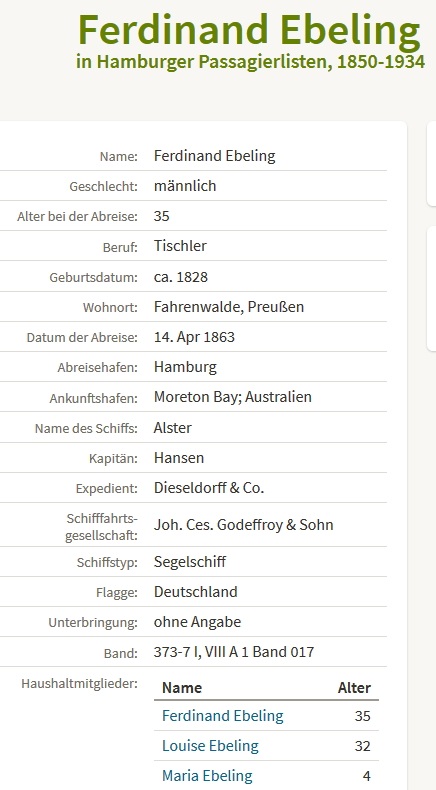This screenshot has height=790, width=436.
Task: Click Joh. Ces. Godeffroy & Sohn text
Action: [x=243, y=525]
